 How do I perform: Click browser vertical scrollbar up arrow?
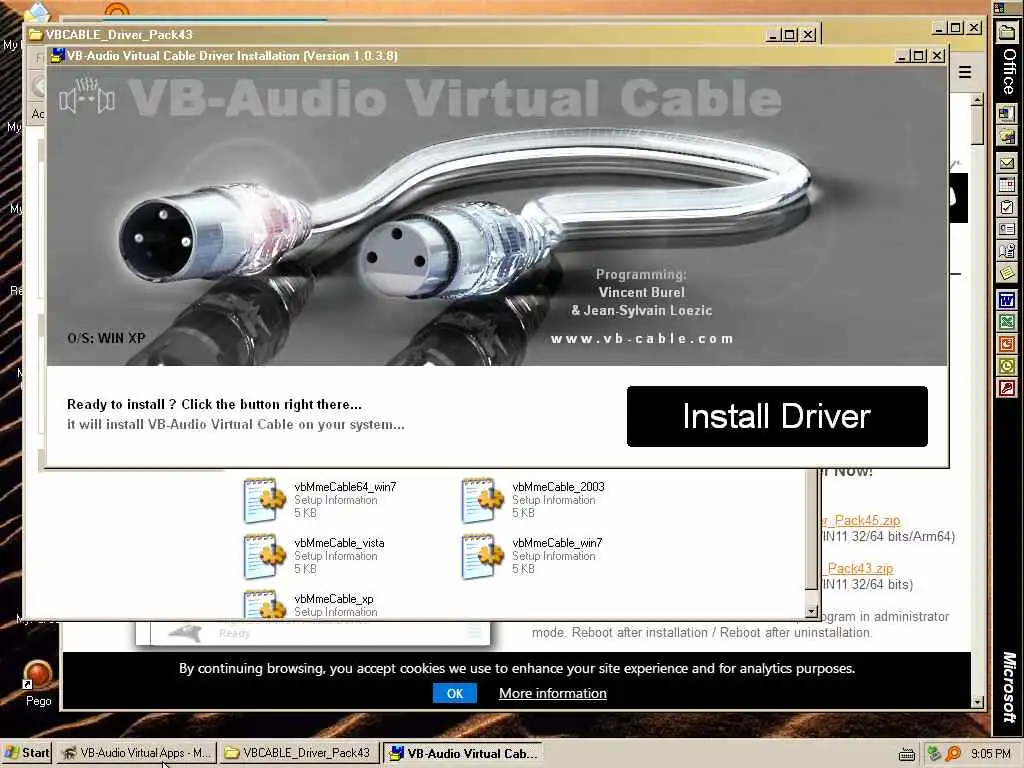[x=977, y=100]
